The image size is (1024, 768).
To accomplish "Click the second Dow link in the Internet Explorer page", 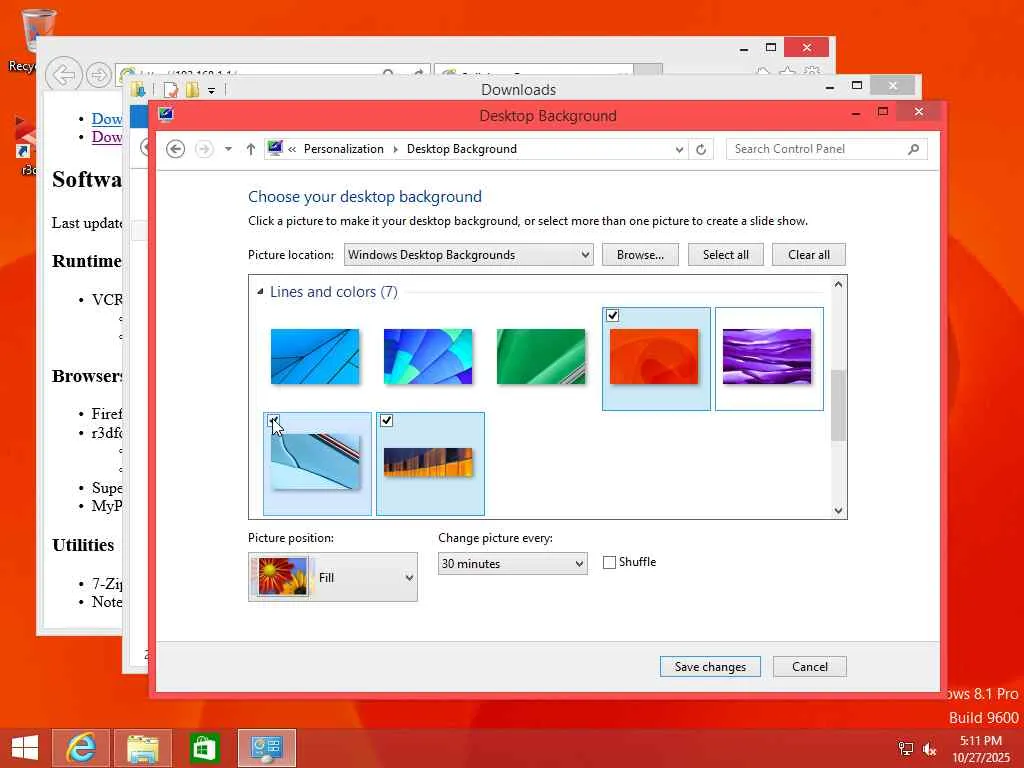I will point(106,136).
